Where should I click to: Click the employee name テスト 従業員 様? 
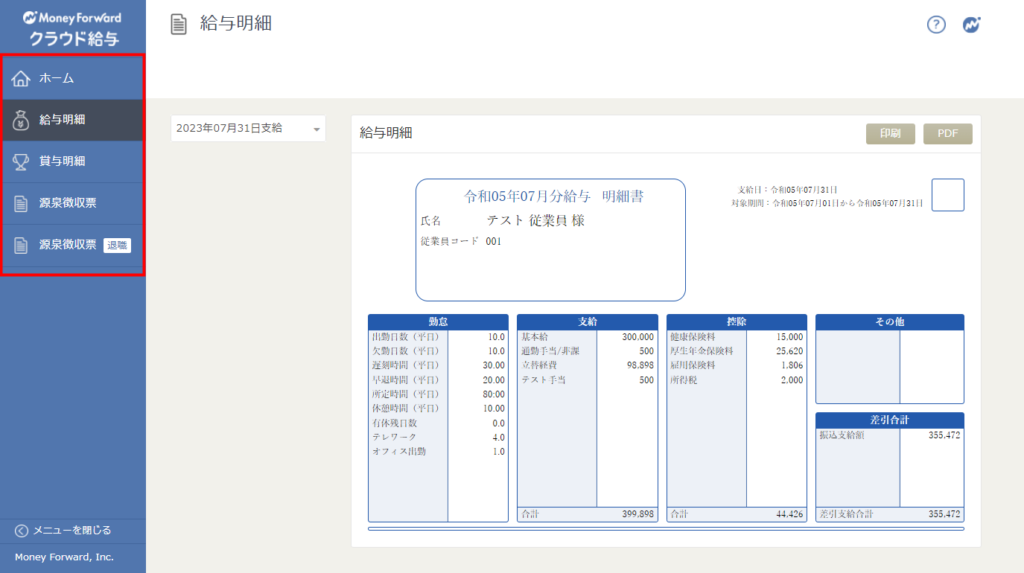pos(536,221)
